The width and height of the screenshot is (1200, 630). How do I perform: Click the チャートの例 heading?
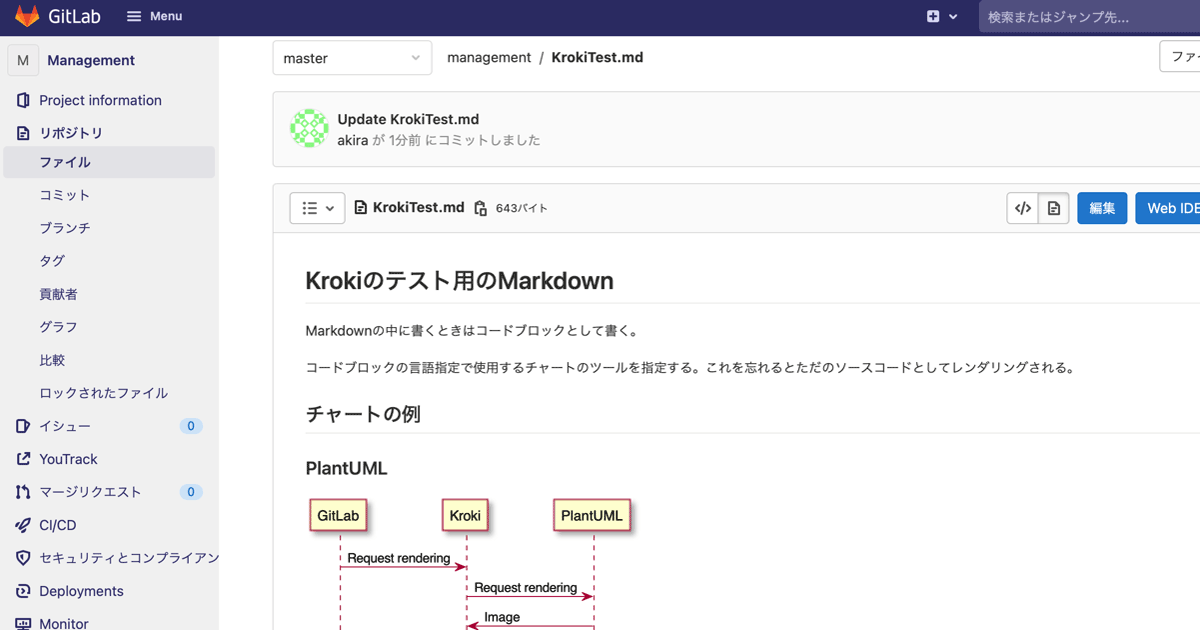(363, 414)
